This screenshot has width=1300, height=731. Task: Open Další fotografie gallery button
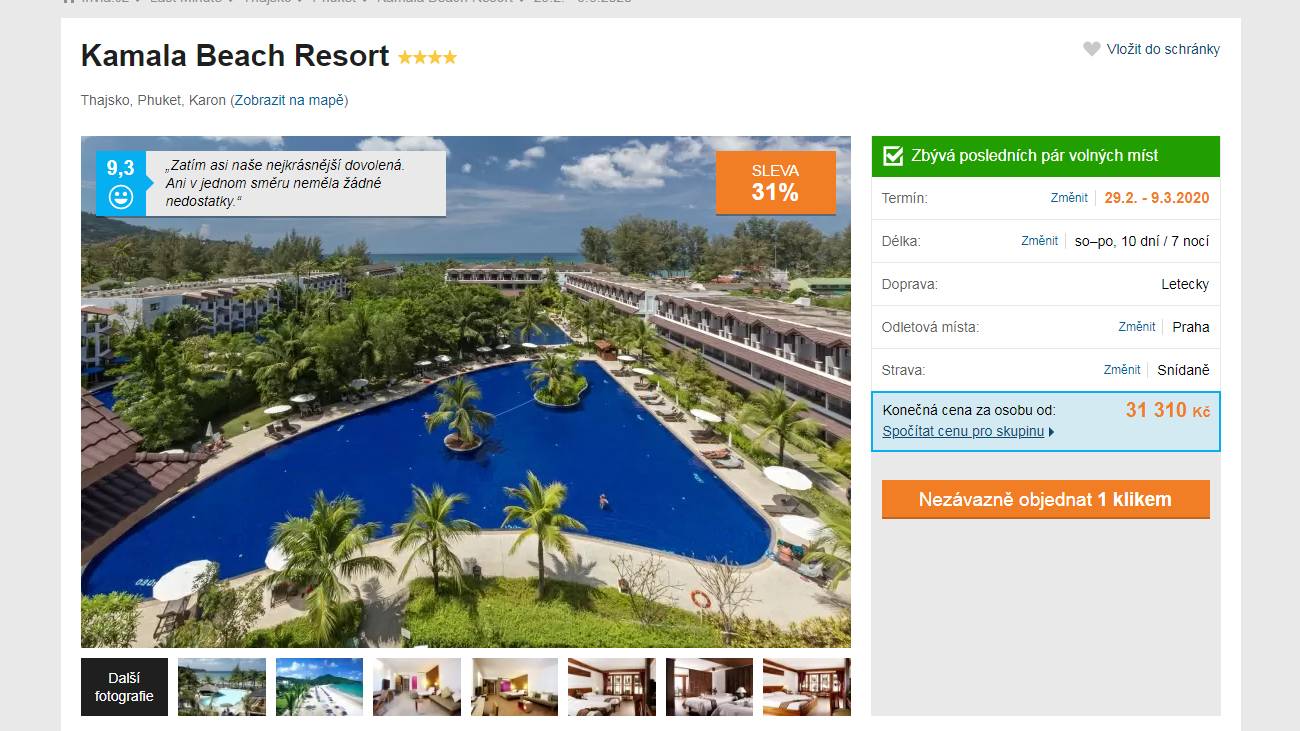124,687
